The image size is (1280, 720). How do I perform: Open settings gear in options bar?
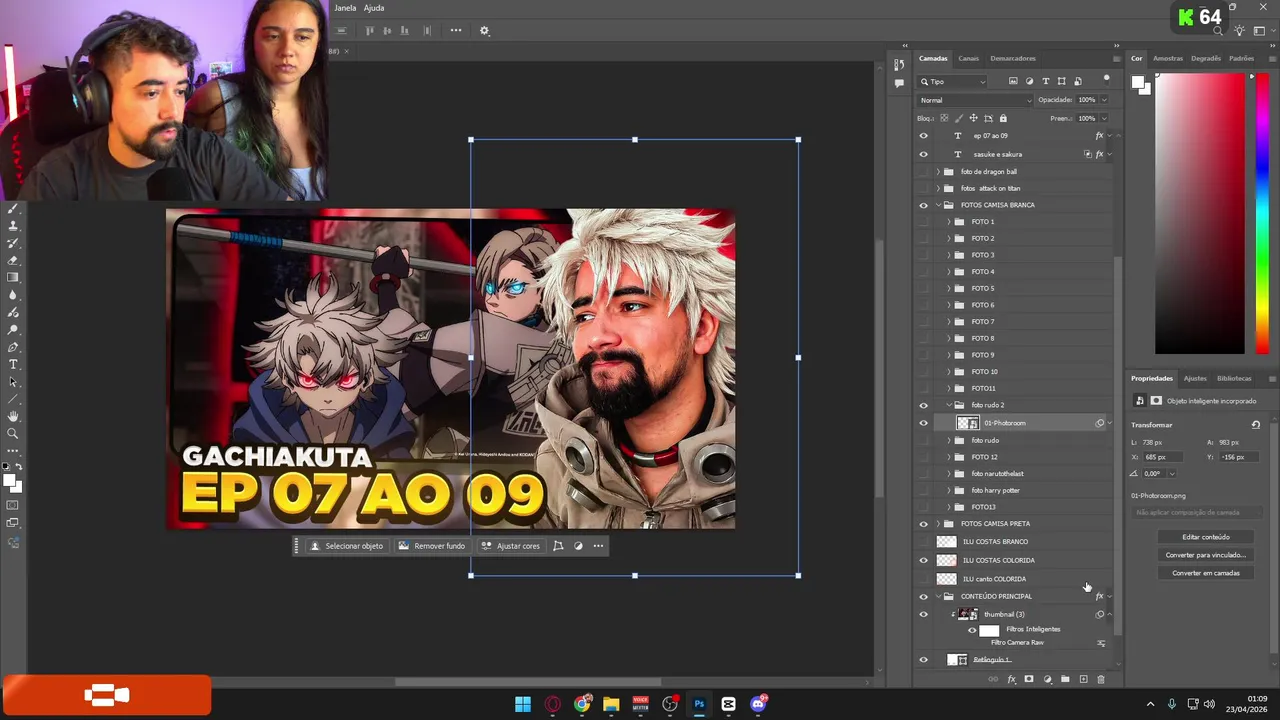pos(484,31)
